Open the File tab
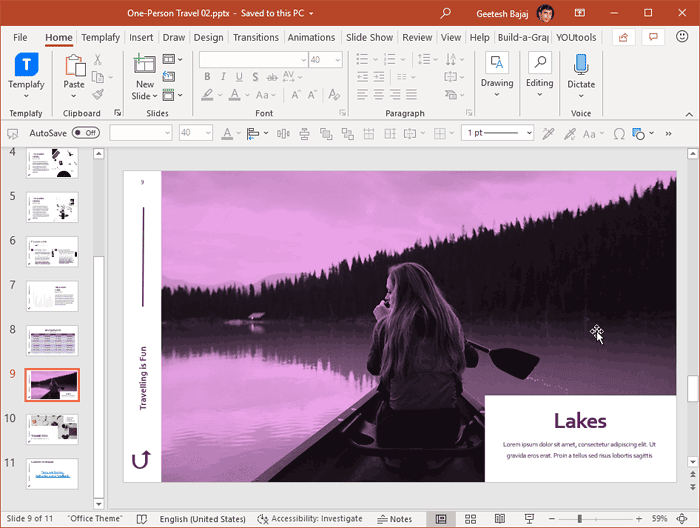700x528 pixels. pos(20,37)
